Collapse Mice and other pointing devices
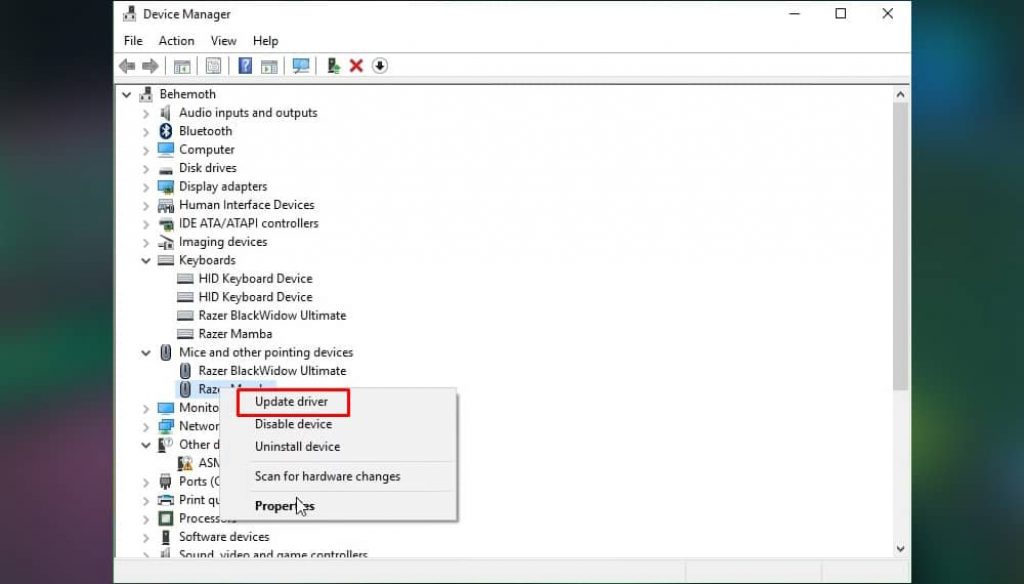 146,353
